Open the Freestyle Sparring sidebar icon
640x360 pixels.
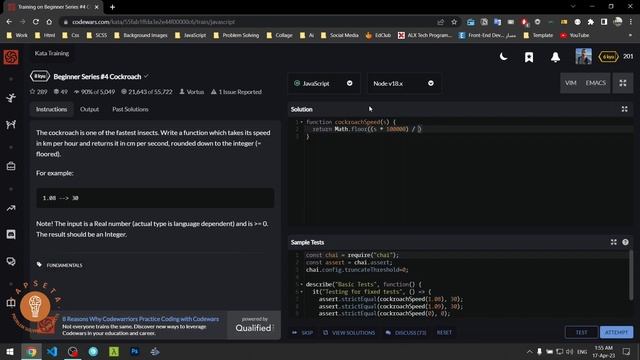pos(11,124)
